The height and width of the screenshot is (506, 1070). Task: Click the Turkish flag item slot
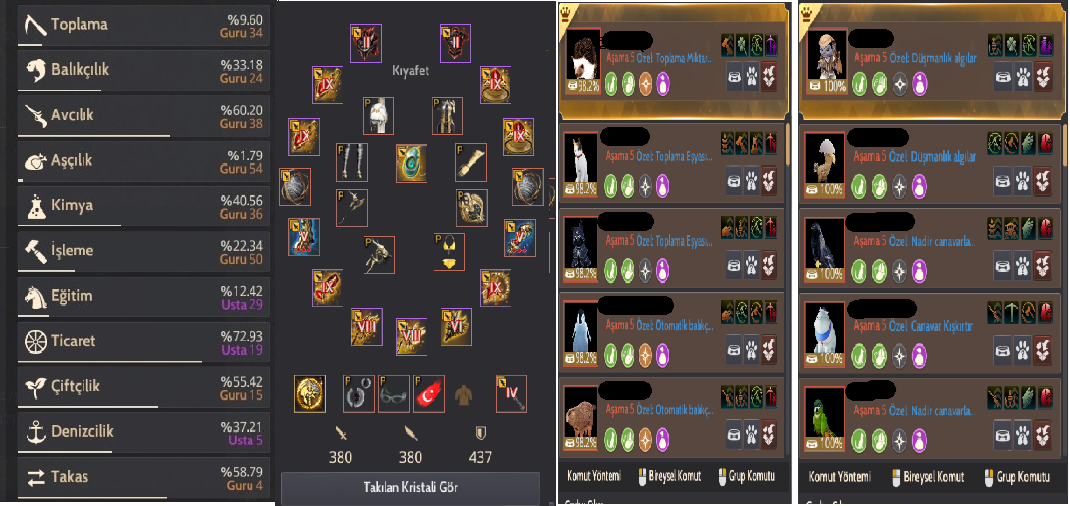tap(429, 393)
